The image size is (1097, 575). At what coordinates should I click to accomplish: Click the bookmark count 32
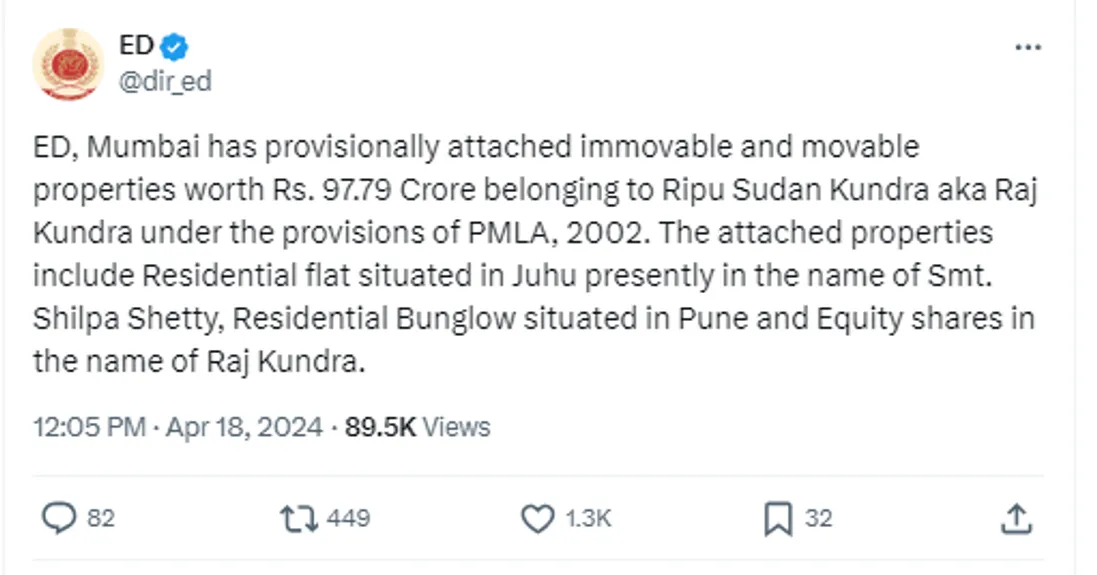click(818, 519)
